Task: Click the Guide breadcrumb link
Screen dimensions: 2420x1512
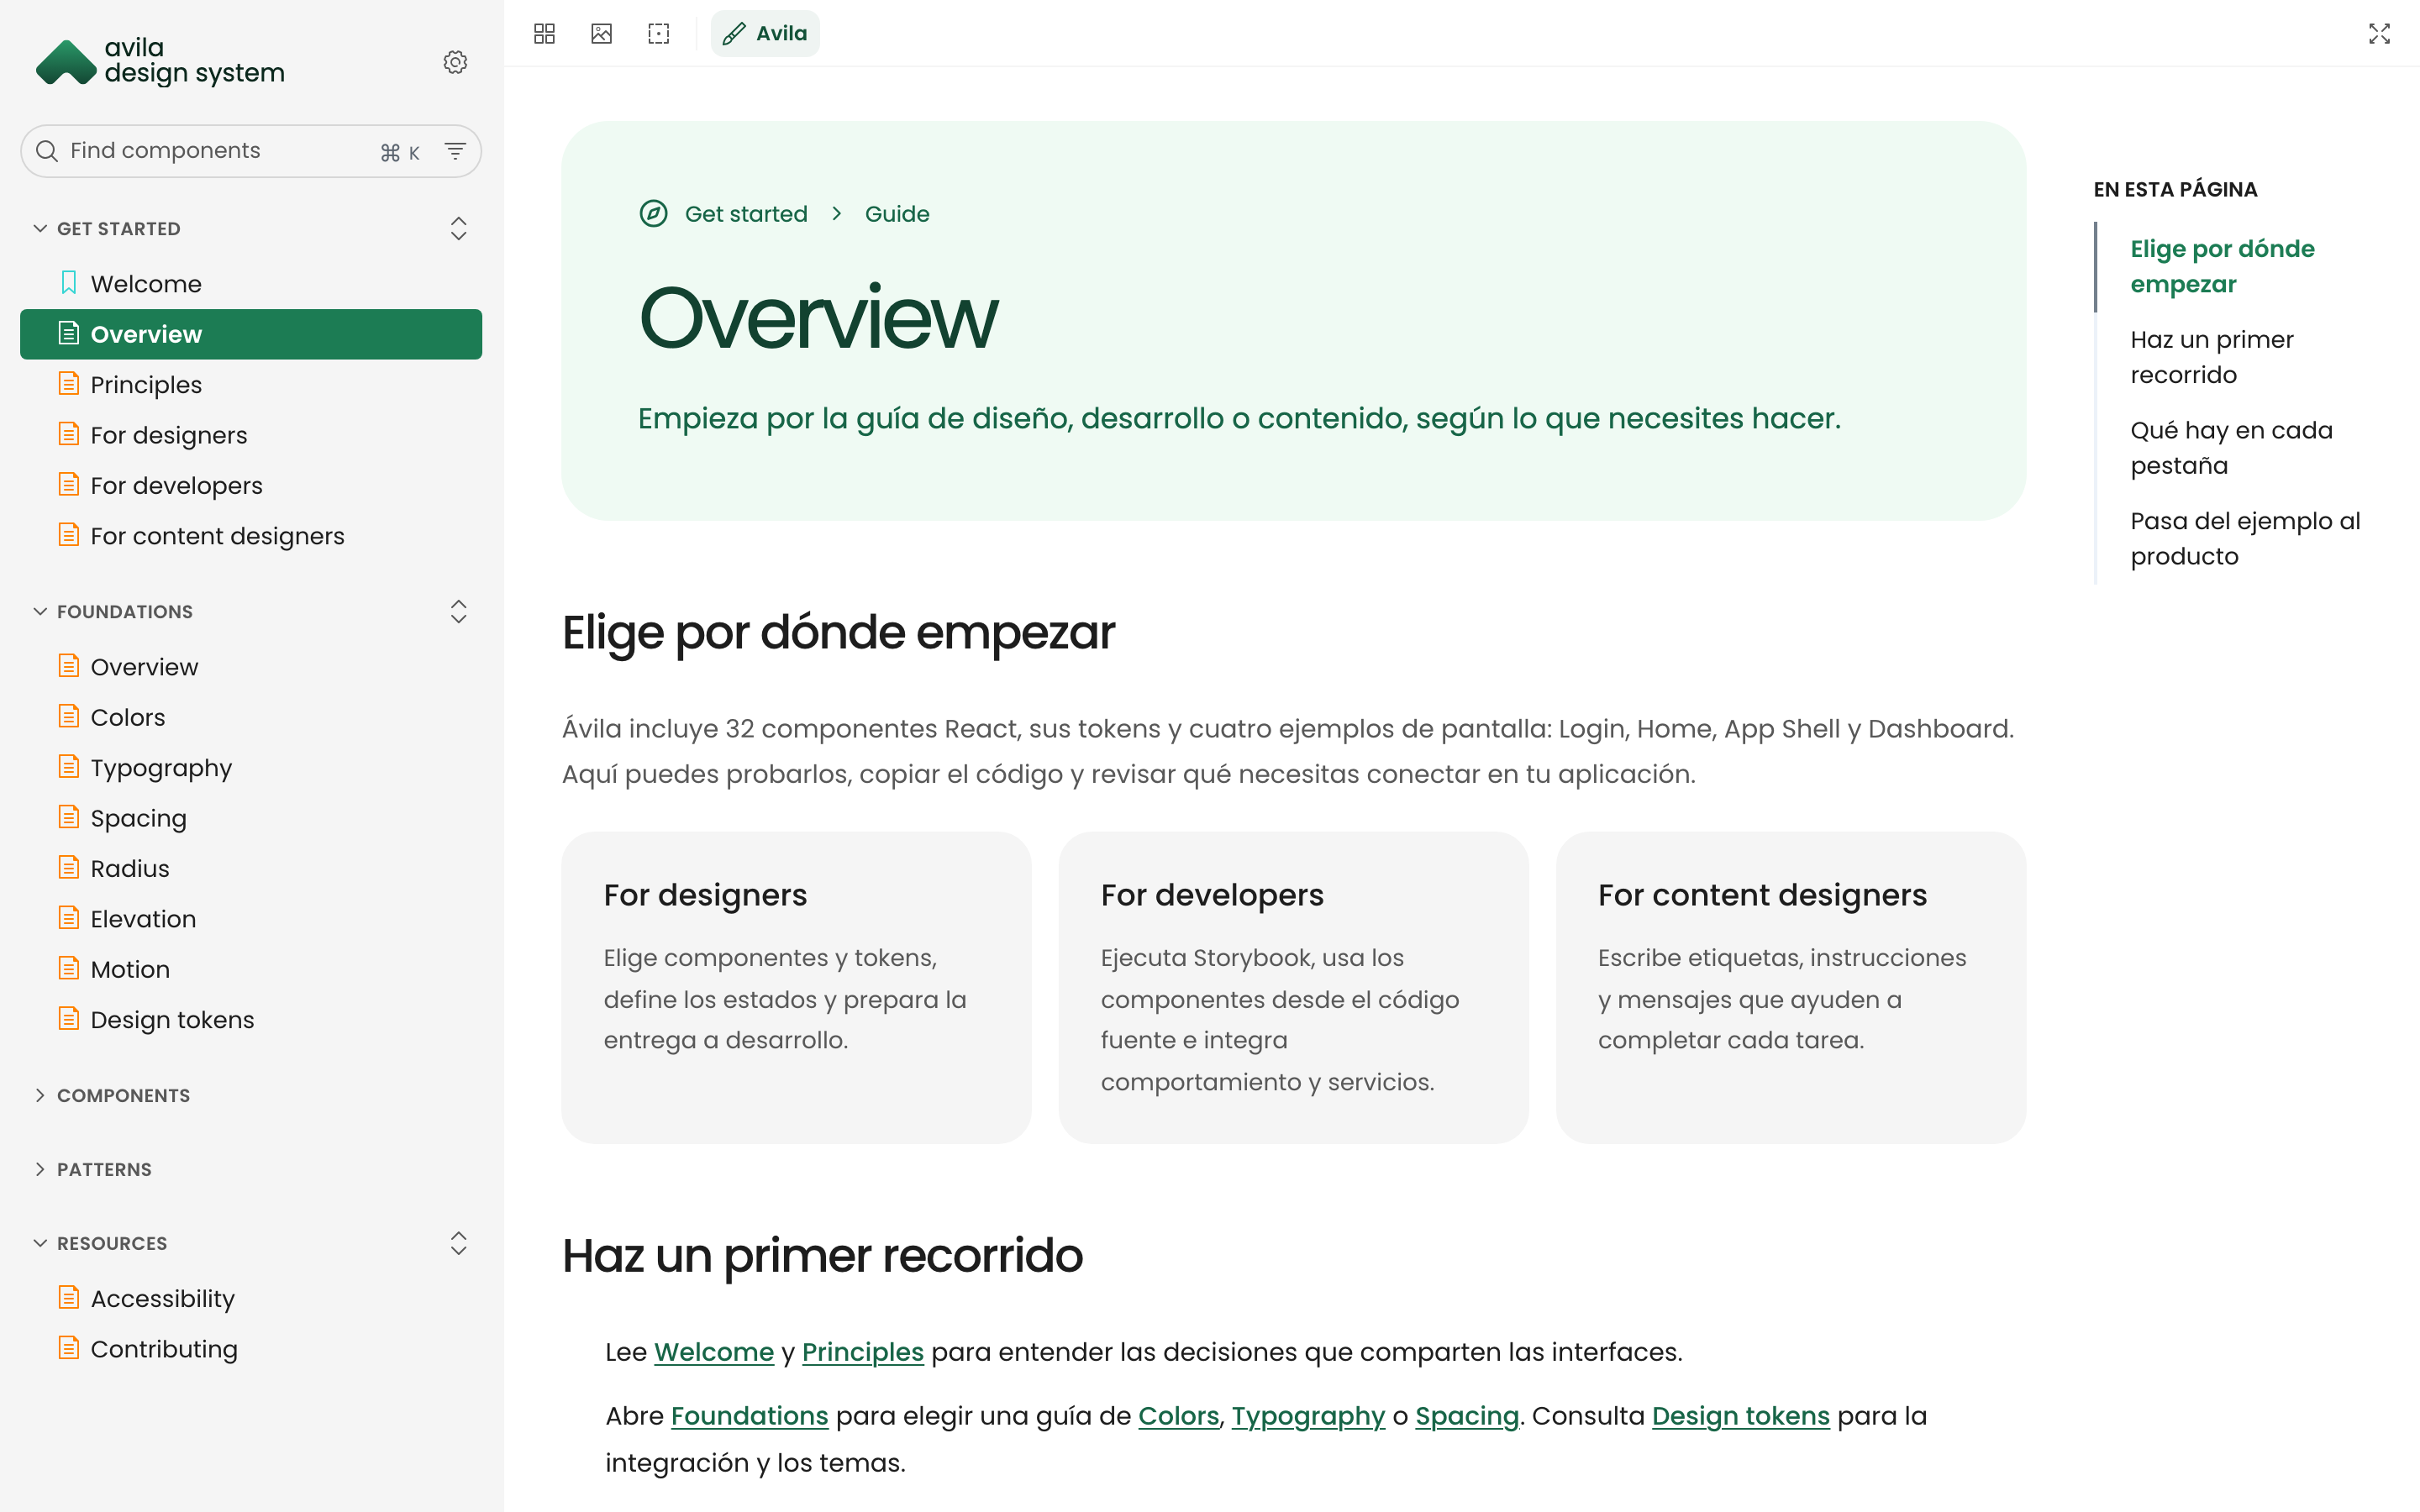Action: point(897,214)
